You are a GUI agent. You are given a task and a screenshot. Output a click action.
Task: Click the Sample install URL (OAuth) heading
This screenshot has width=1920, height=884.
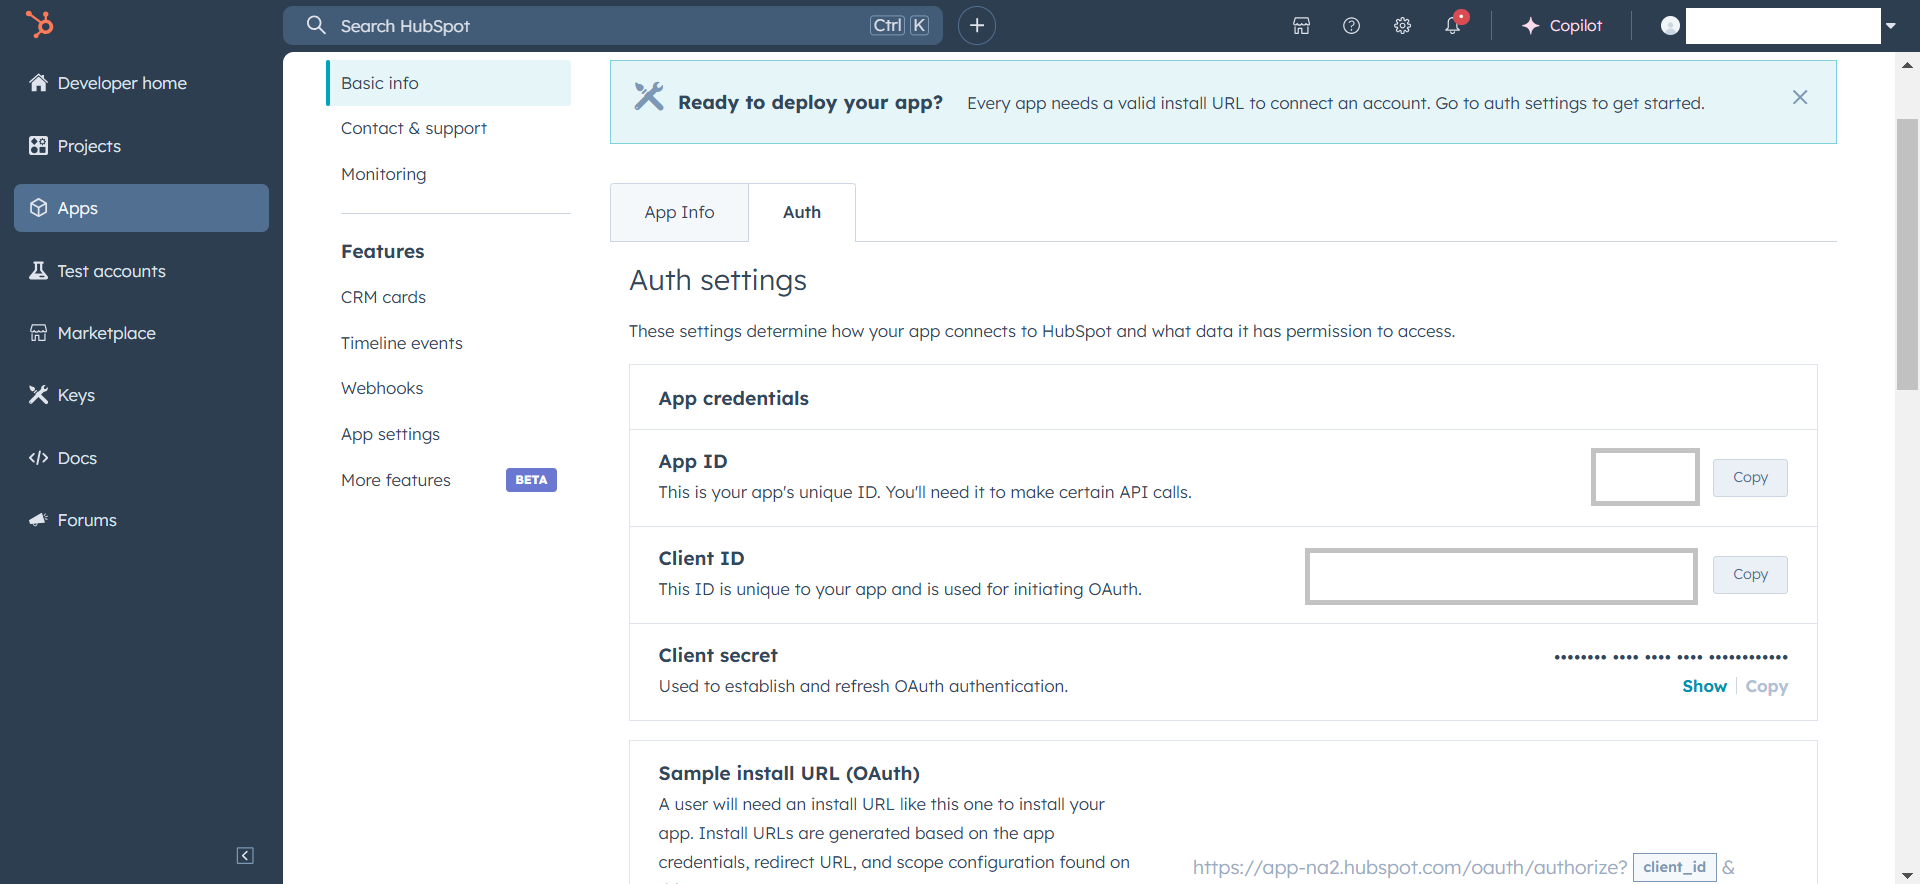pyautogui.click(x=789, y=773)
